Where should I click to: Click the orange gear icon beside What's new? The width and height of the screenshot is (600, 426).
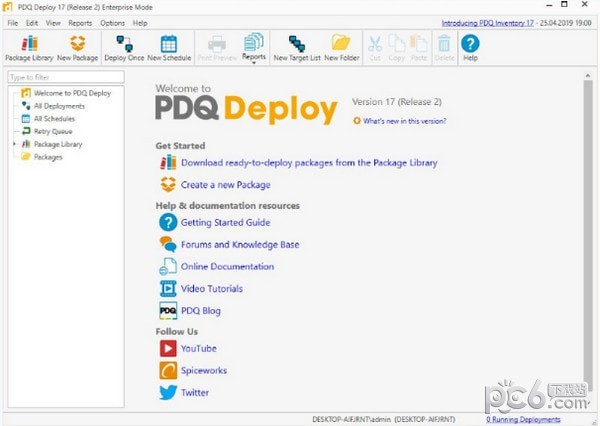pos(357,121)
